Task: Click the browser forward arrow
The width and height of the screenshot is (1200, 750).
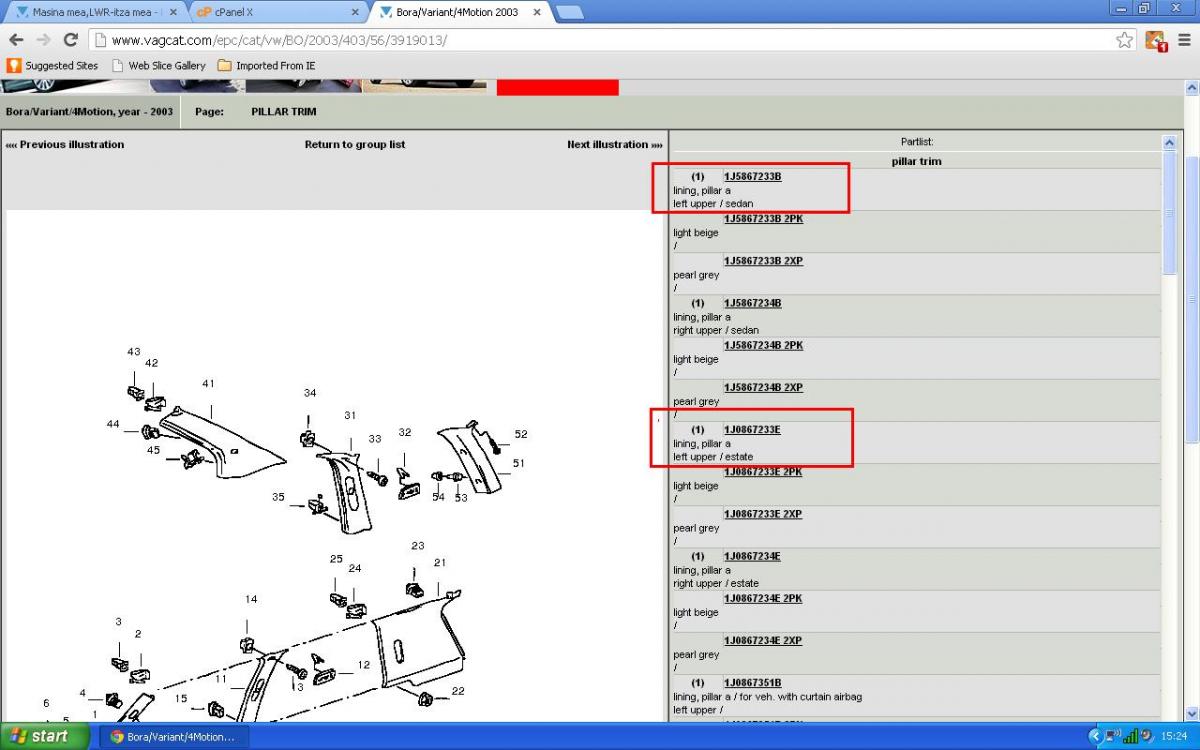Action: point(43,40)
